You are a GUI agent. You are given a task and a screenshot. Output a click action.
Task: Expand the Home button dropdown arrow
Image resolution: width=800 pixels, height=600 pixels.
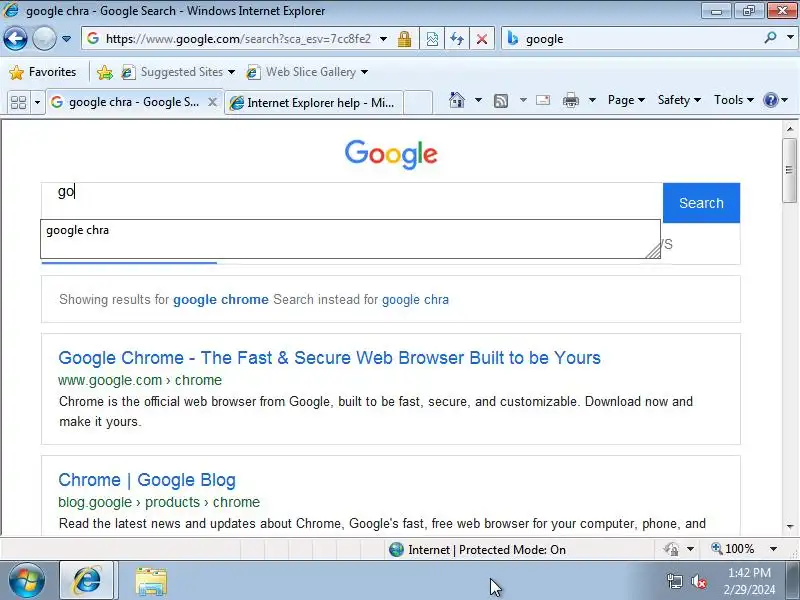point(478,100)
